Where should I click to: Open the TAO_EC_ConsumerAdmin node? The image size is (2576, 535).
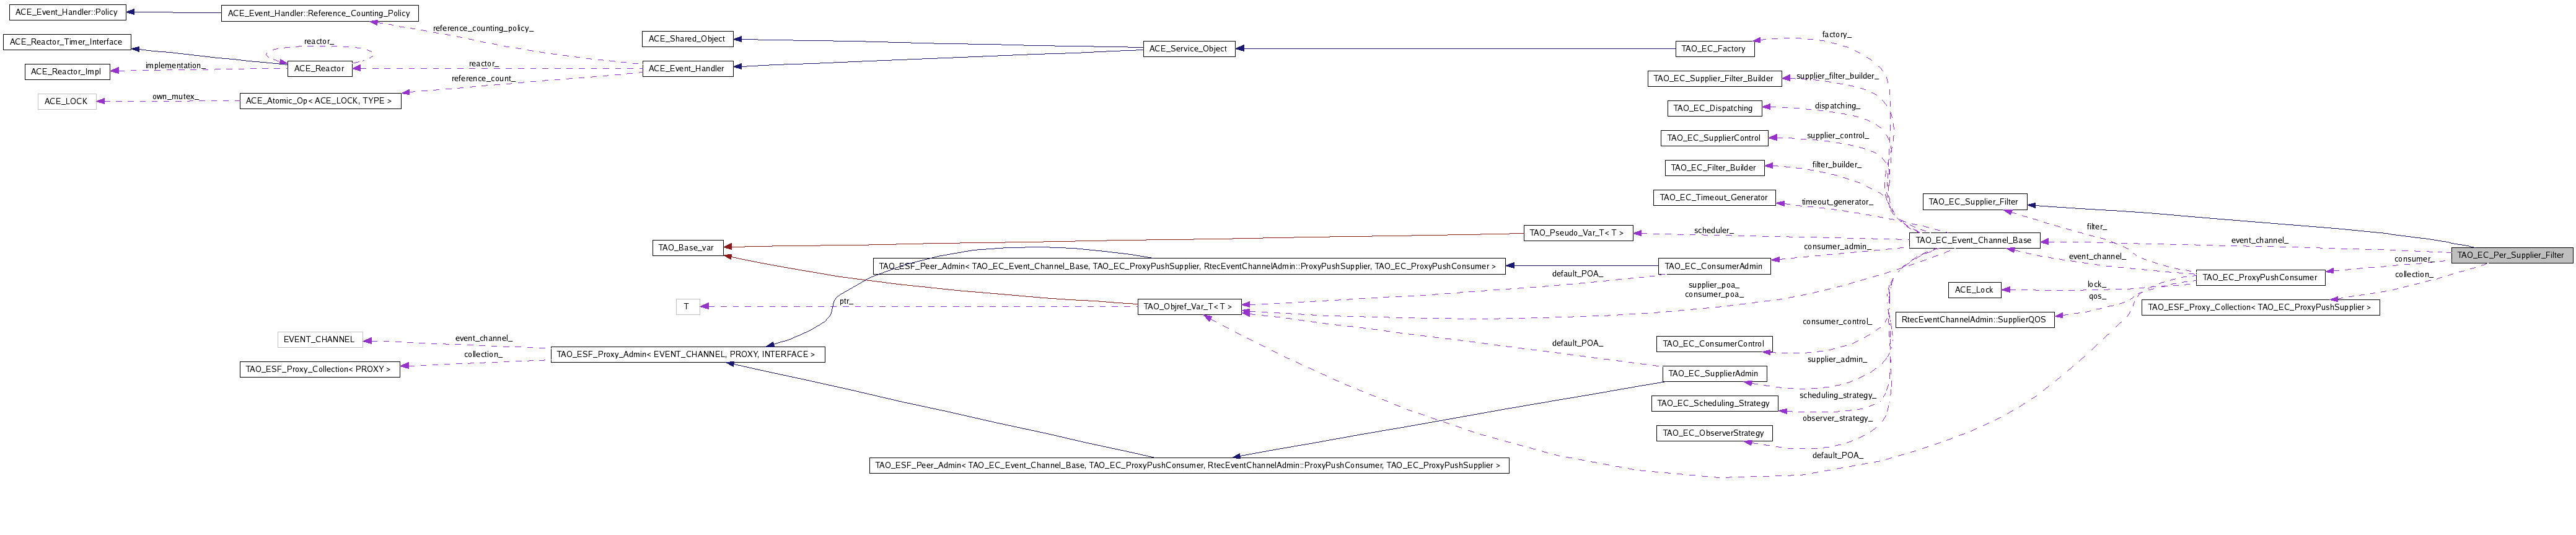click(x=1713, y=266)
